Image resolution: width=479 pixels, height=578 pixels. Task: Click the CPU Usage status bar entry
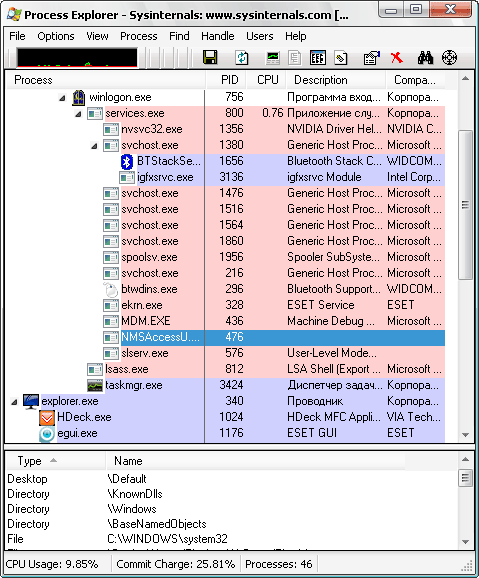point(52,564)
